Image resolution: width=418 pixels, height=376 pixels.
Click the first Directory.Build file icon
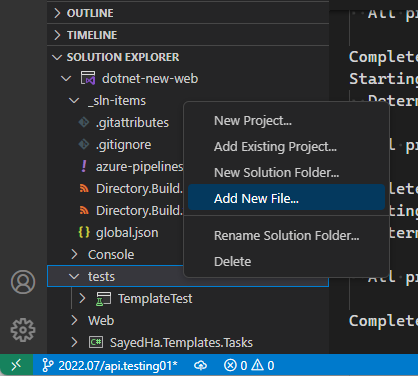coord(84,189)
